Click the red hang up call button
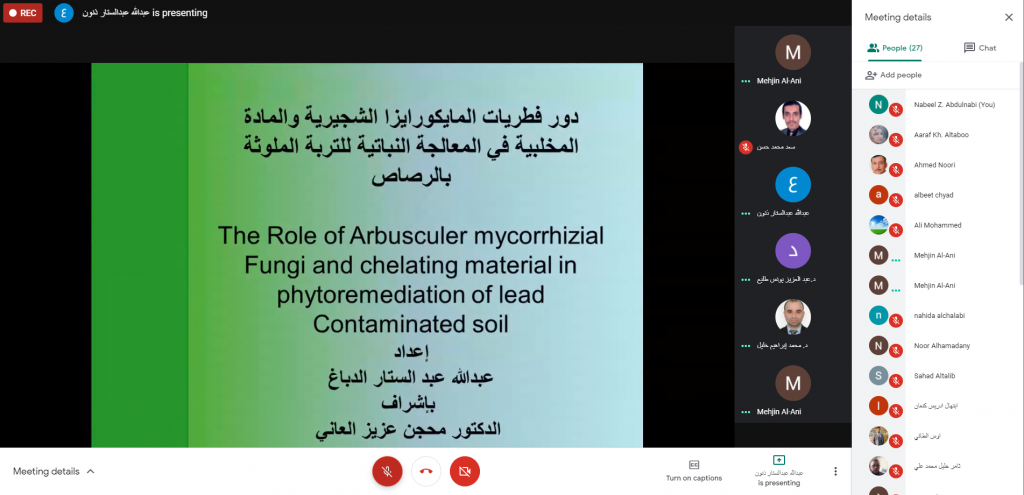1024x495 pixels. click(x=426, y=471)
